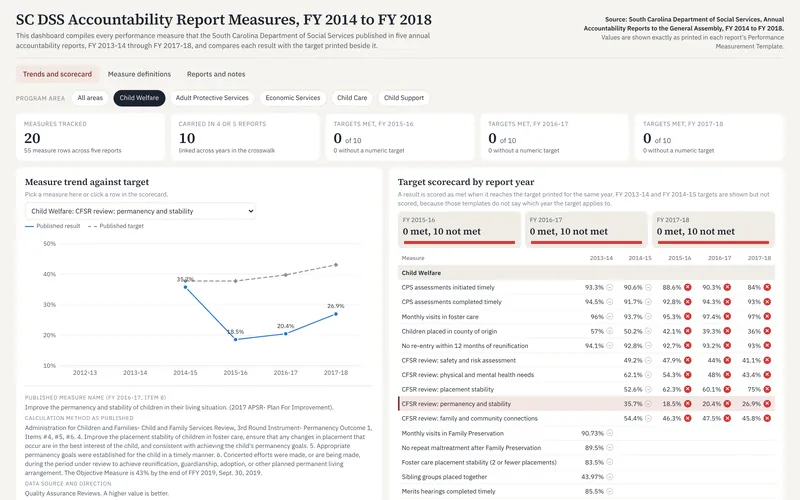Click not-met icon beside 42.1% county of origin

(688, 331)
